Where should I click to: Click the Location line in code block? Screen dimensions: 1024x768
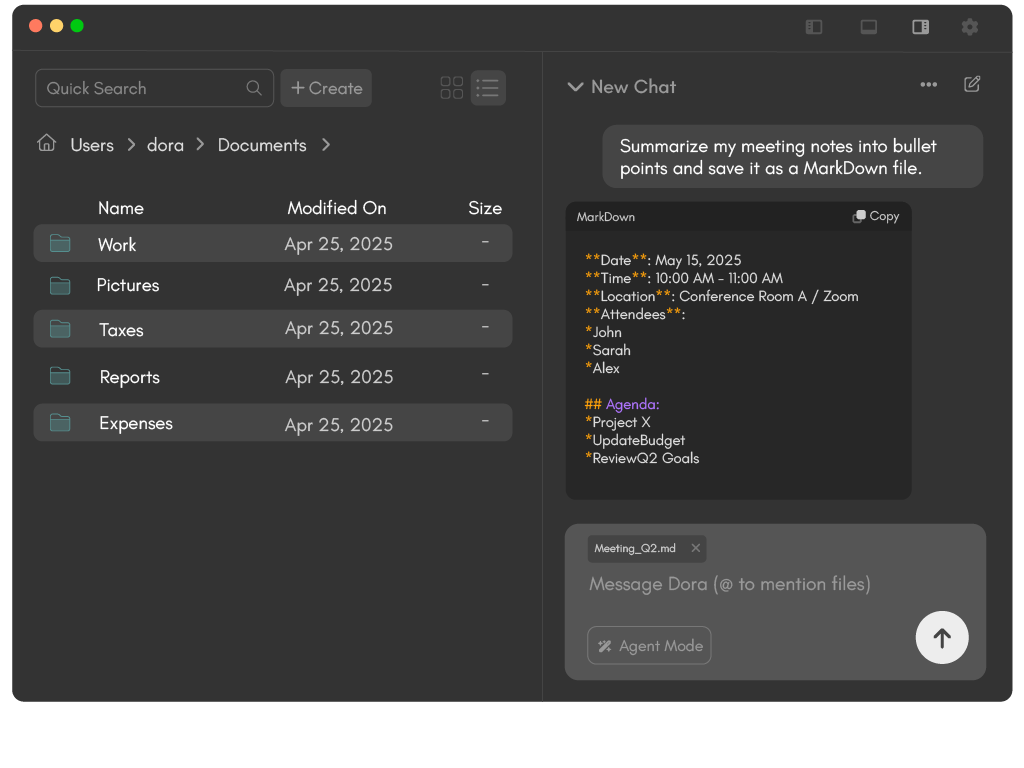(x=722, y=296)
